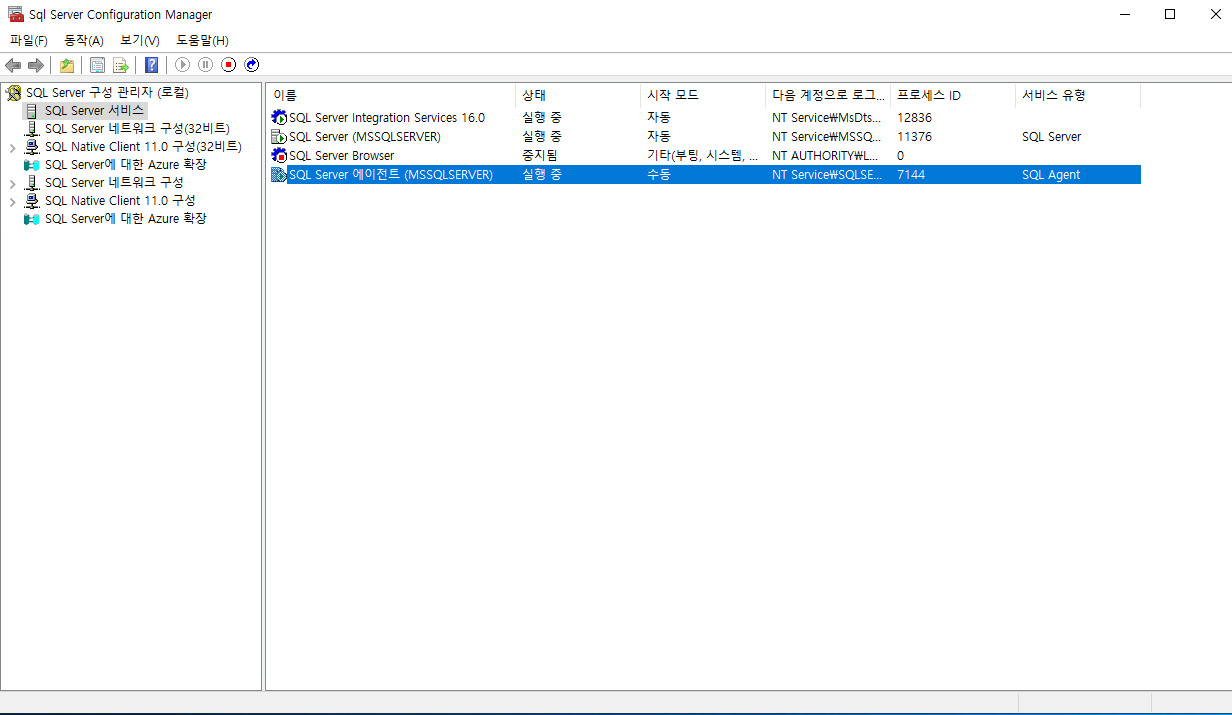Click the SQL Agent service type cell
The image size is (1232, 715).
[x=1051, y=175]
